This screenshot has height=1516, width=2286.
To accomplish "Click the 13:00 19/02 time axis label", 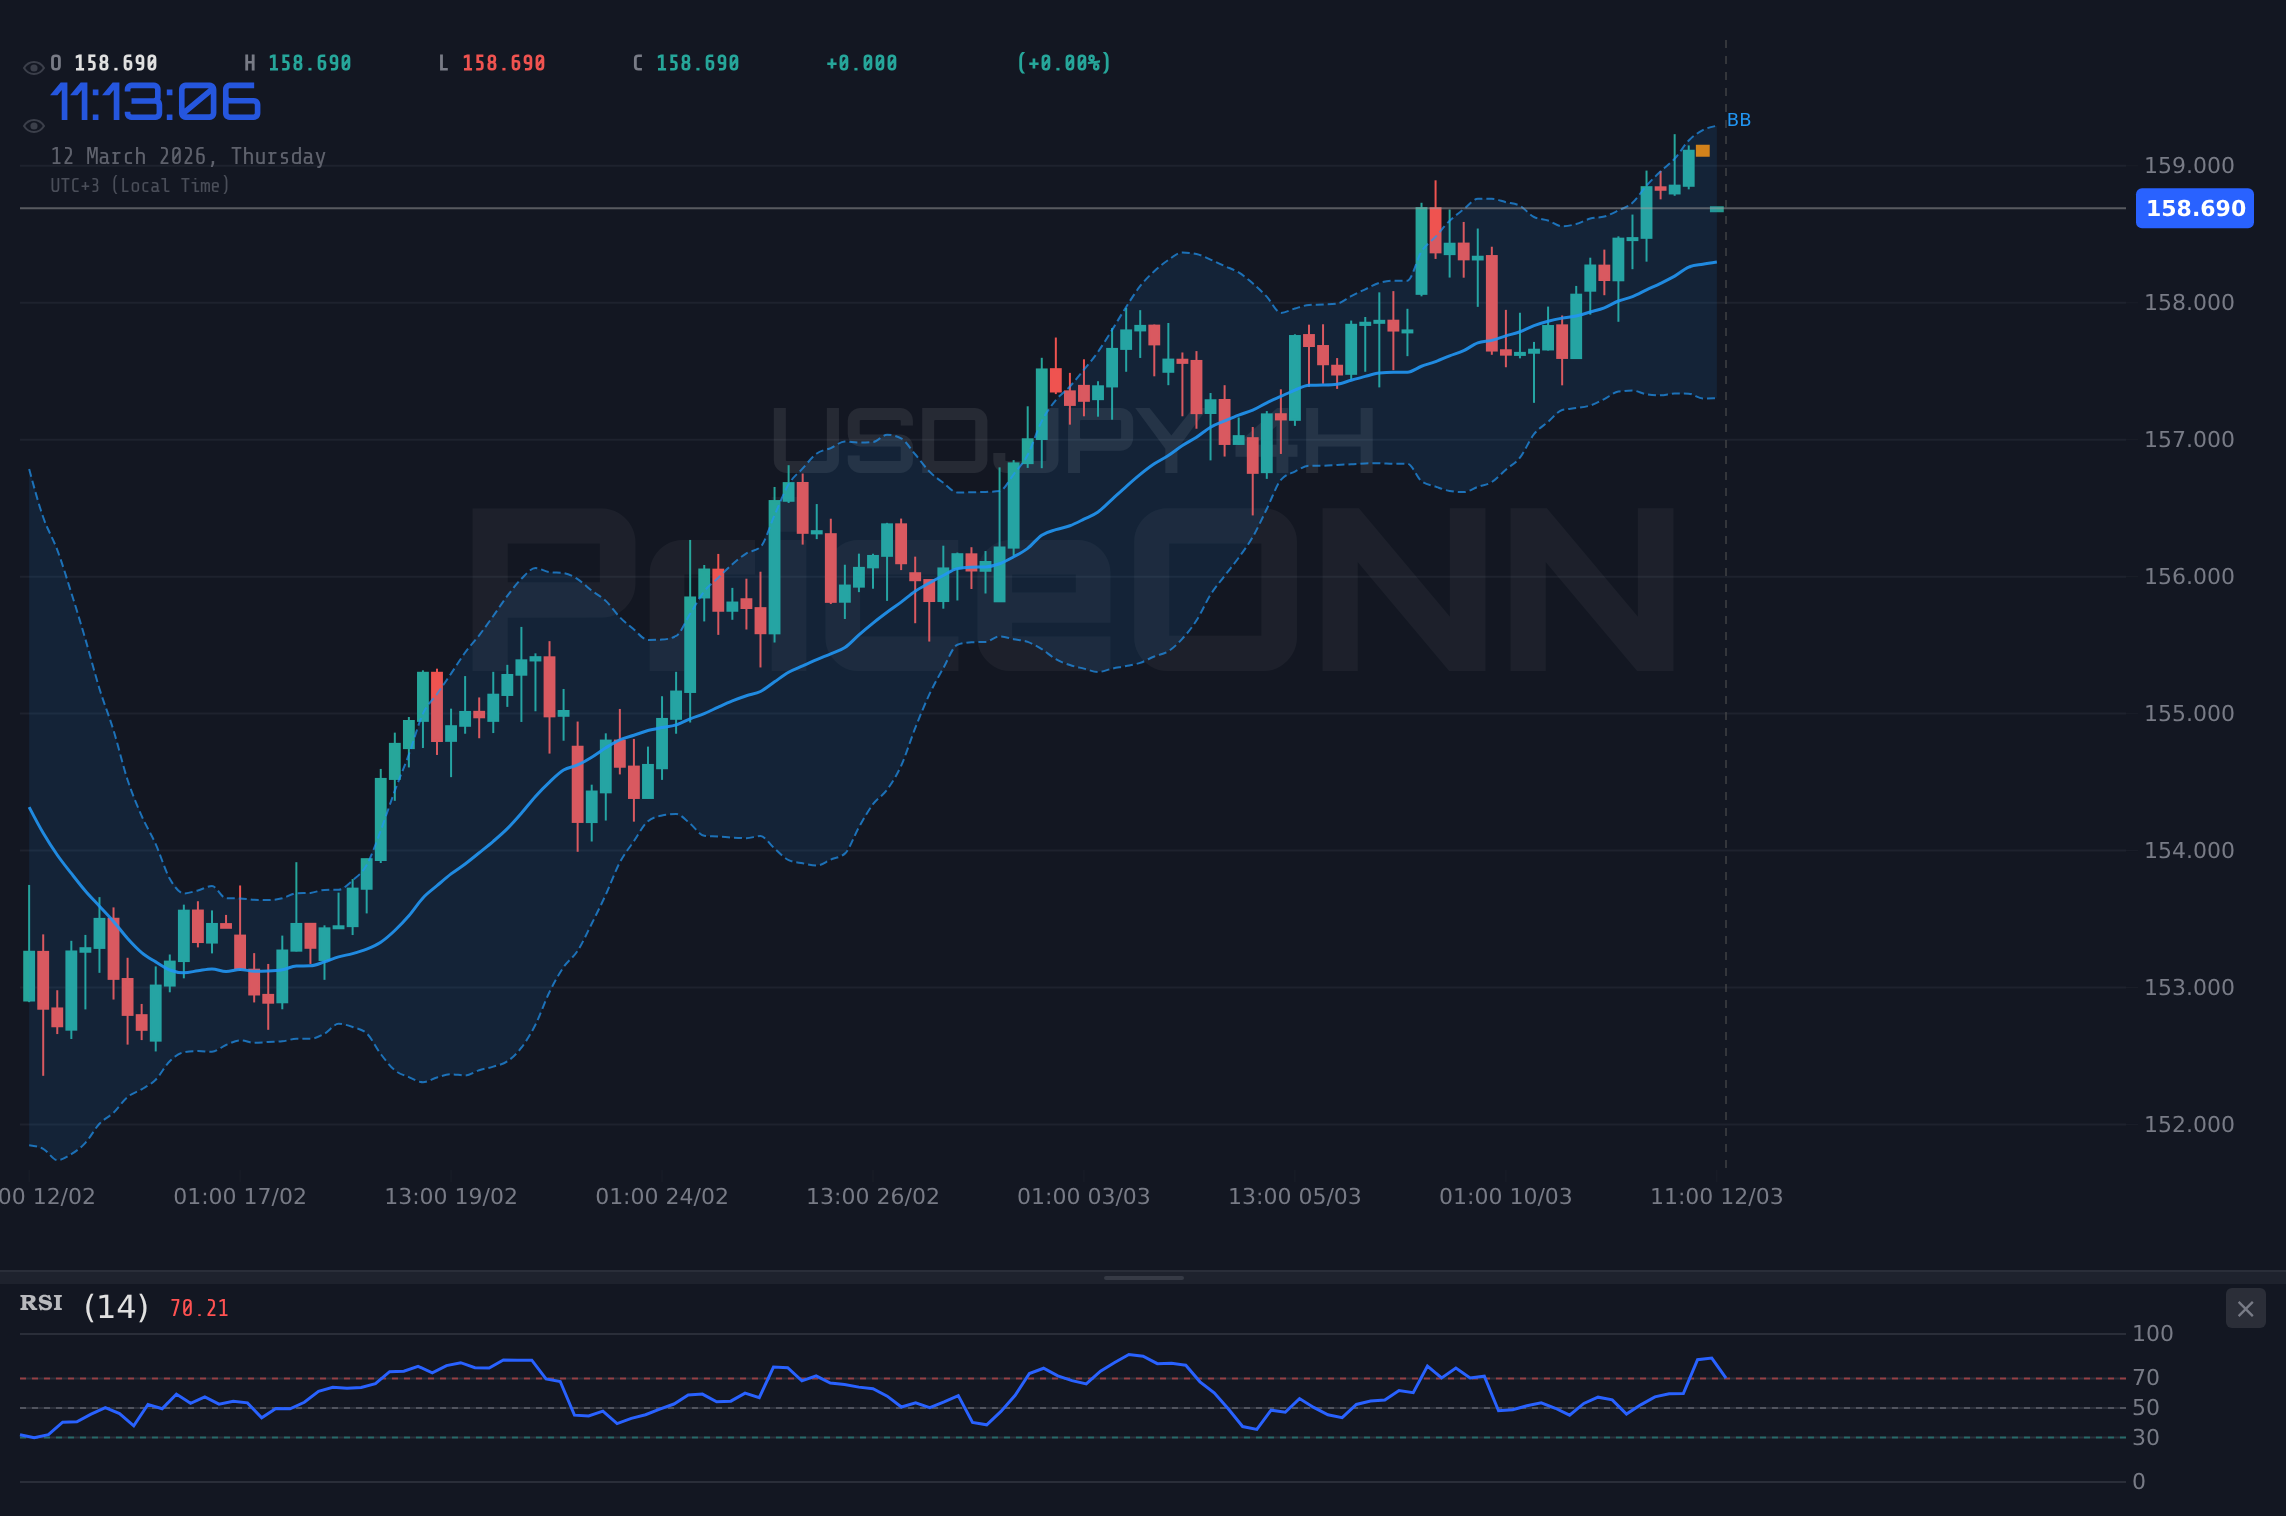I will click(x=451, y=1196).
